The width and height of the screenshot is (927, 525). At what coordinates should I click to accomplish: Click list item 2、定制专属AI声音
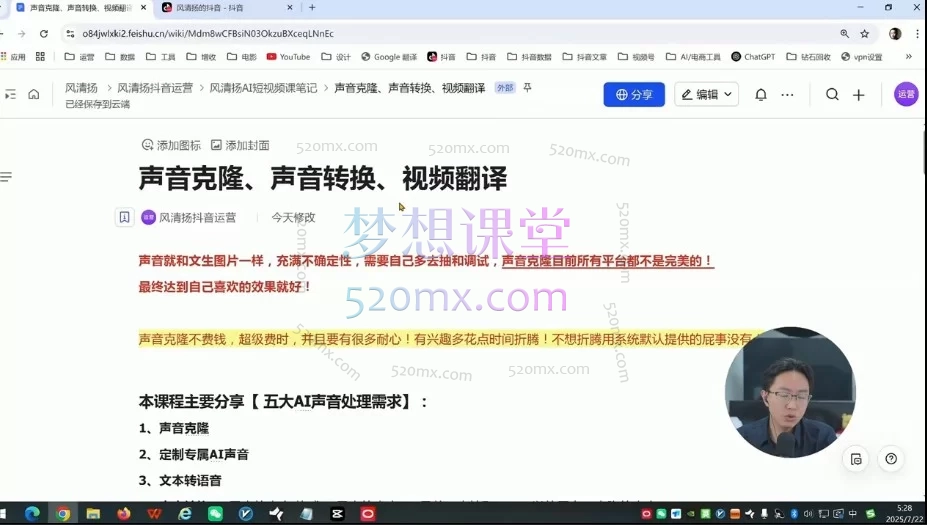pyautogui.click(x=194, y=454)
